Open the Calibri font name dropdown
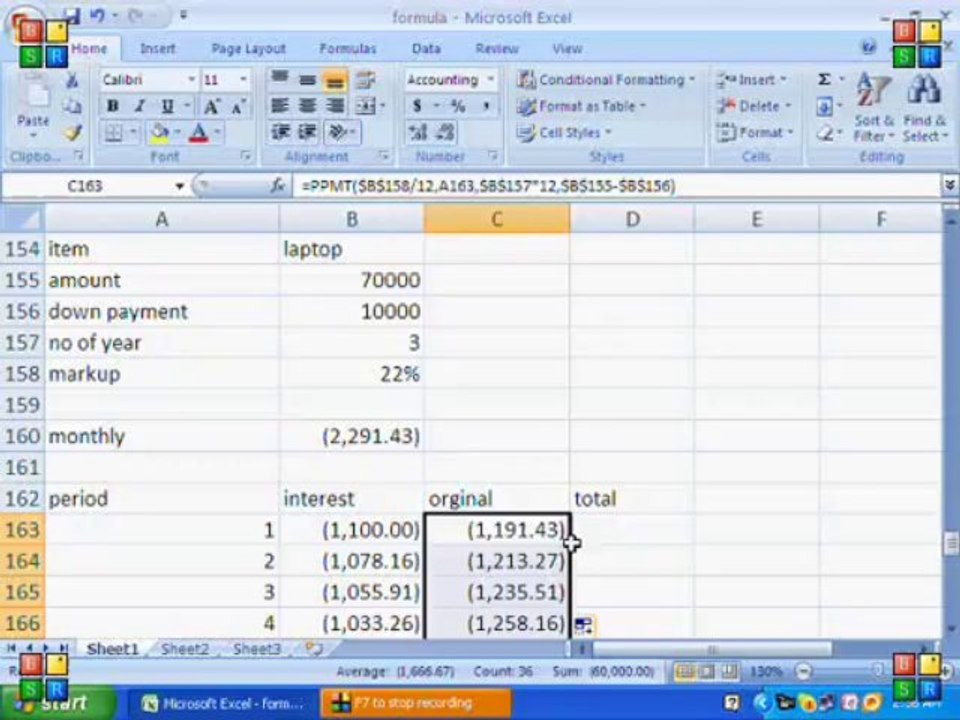The height and width of the screenshot is (720, 960). [191, 80]
